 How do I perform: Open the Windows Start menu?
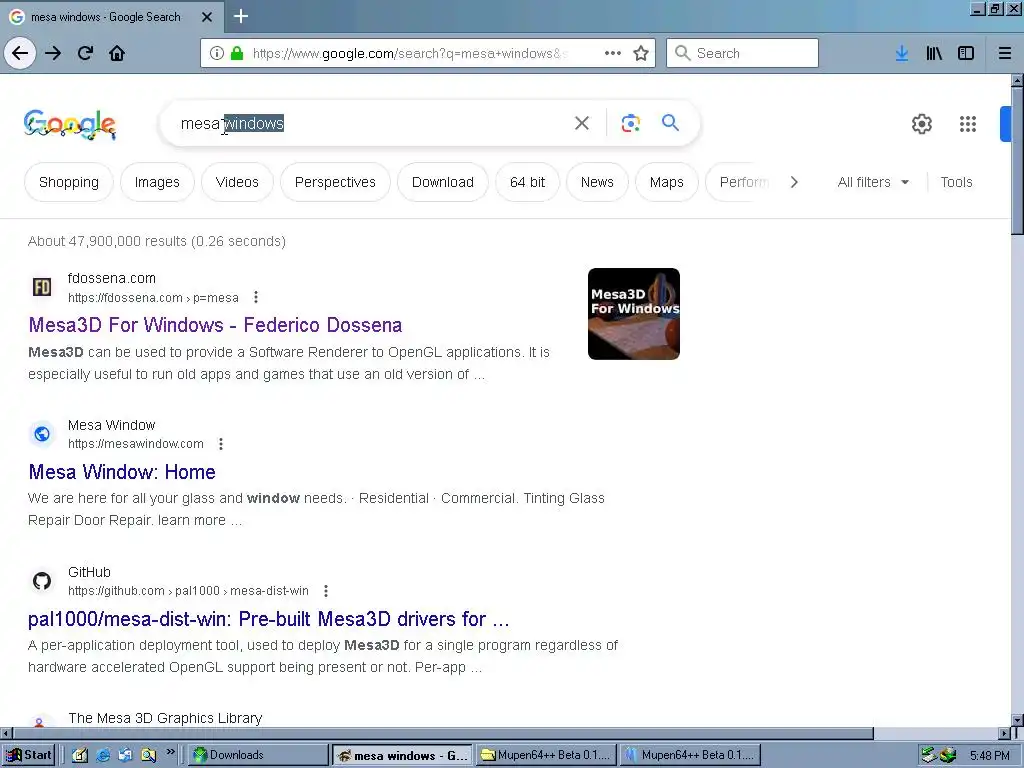pyautogui.click(x=28, y=755)
